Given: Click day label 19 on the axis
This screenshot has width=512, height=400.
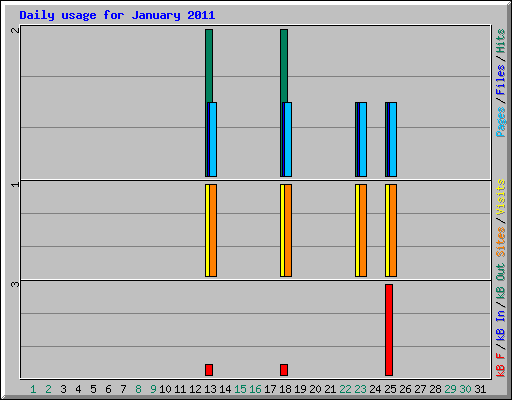Looking at the screenshot, I should coord(300,389).
